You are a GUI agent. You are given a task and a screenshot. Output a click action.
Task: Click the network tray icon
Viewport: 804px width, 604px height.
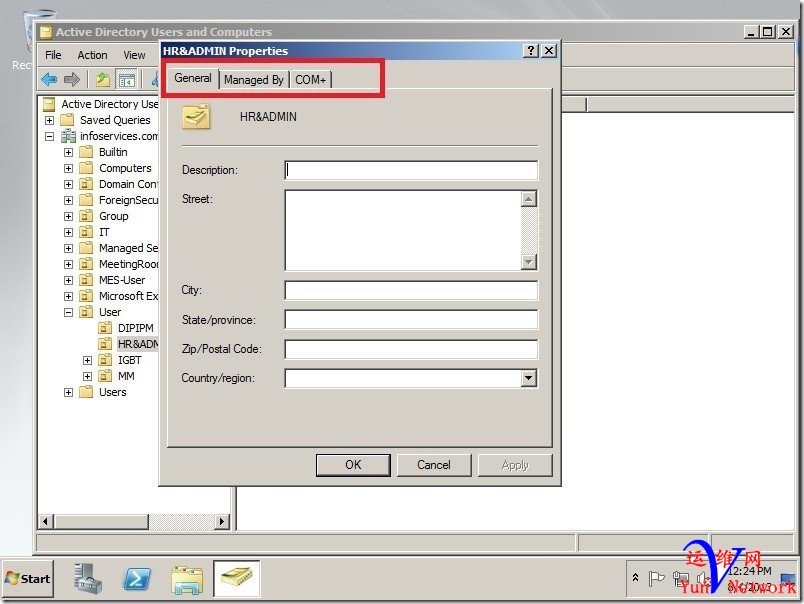pyautogui.click(x=680, y=579)
